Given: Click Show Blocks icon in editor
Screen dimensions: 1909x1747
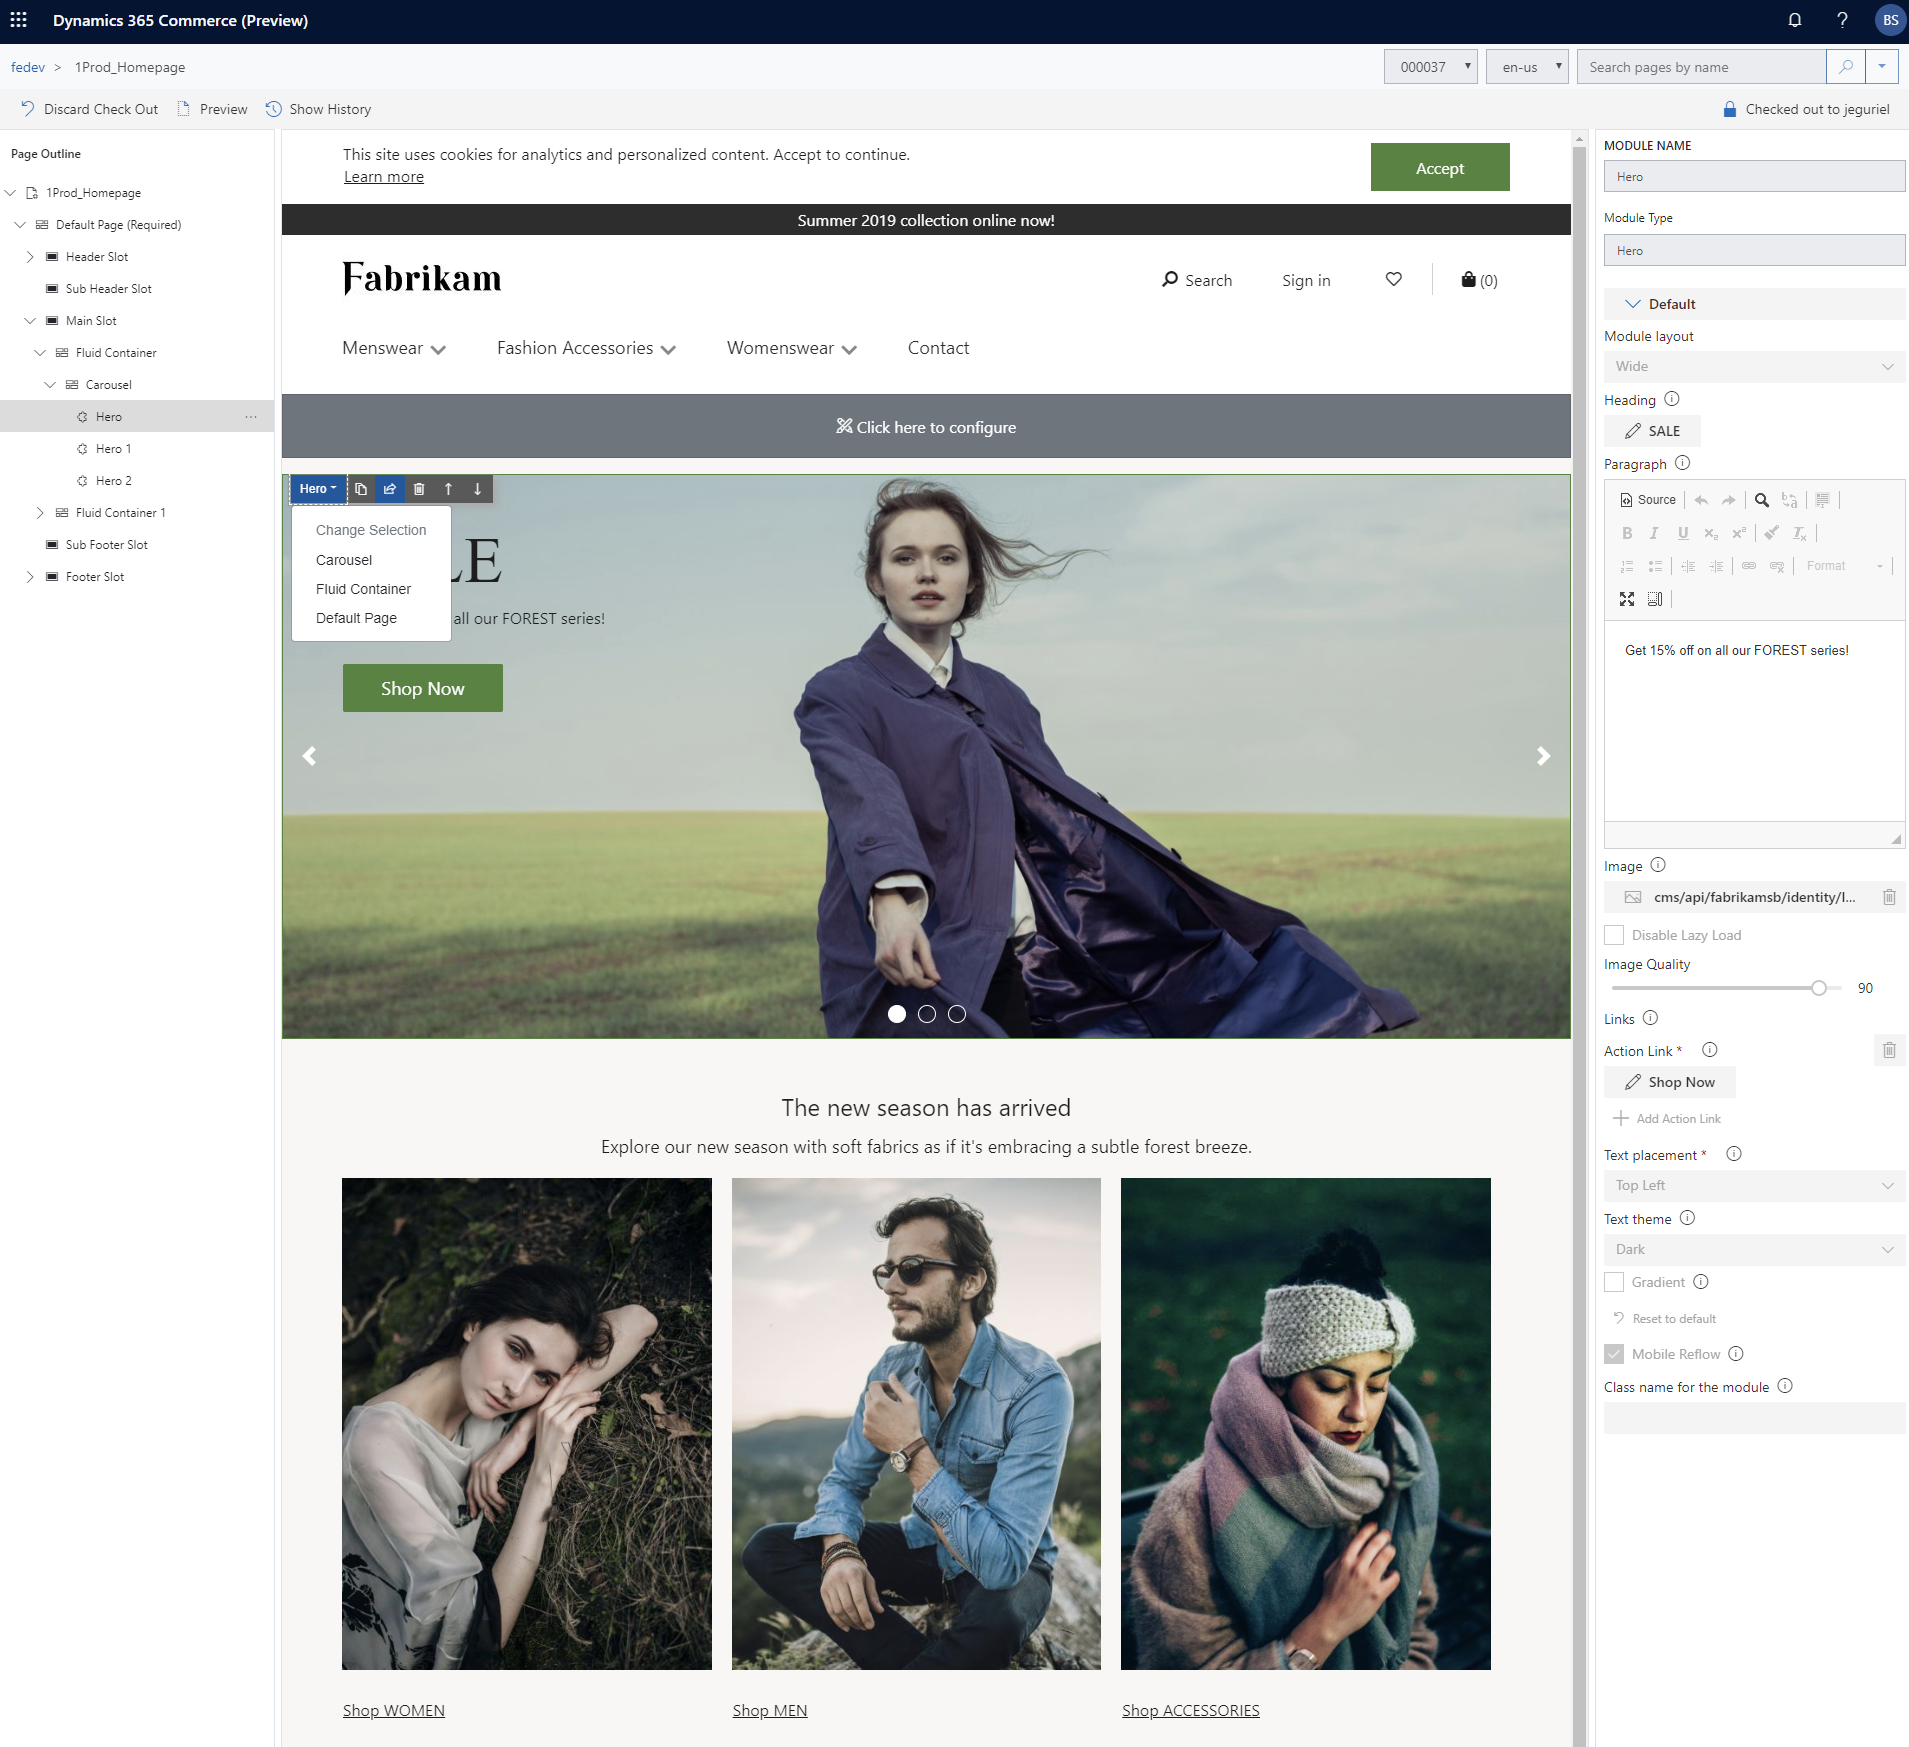Looking at the screenshot, I should tap(1655, 599).
